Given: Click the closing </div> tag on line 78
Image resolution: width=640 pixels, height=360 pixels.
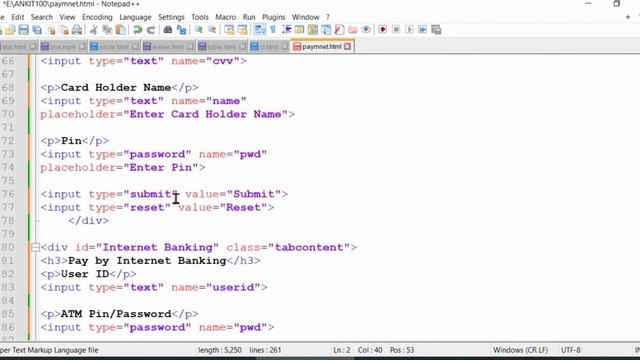Looking at the screenshot, I should (x=89, y=220).
